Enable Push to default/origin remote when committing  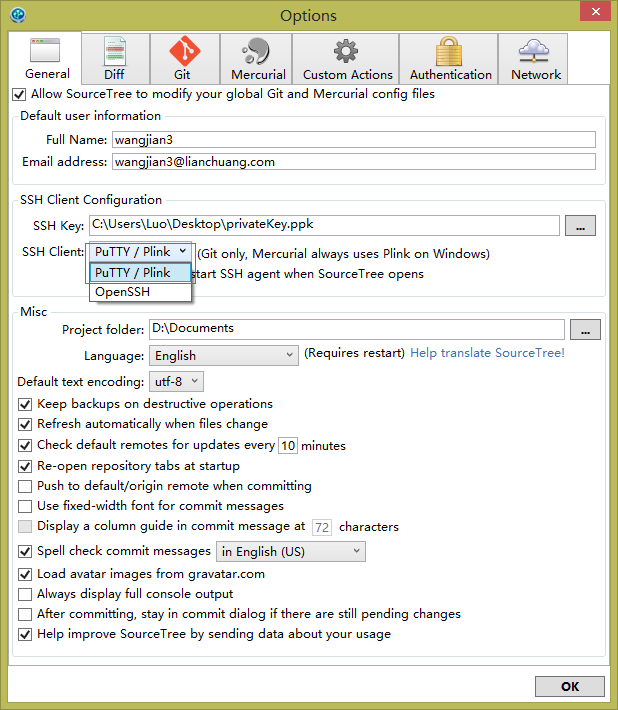click(25, 486)
